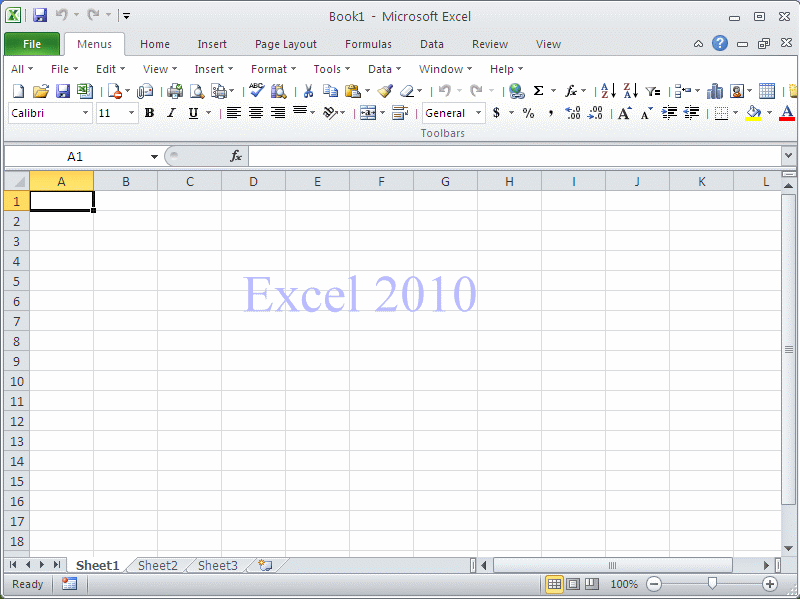Click the Open folder icon

pyautogui.click(x=40, y=91)
